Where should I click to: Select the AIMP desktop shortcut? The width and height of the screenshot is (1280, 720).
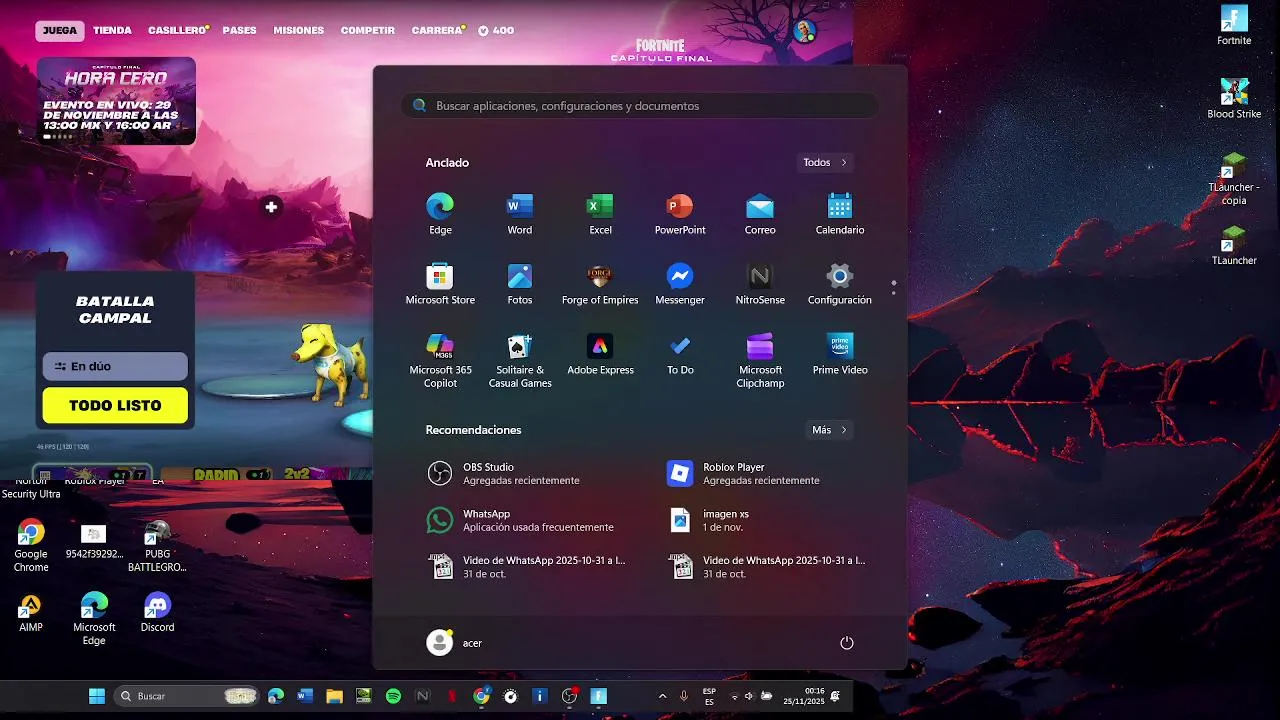(x=31, y=613)
